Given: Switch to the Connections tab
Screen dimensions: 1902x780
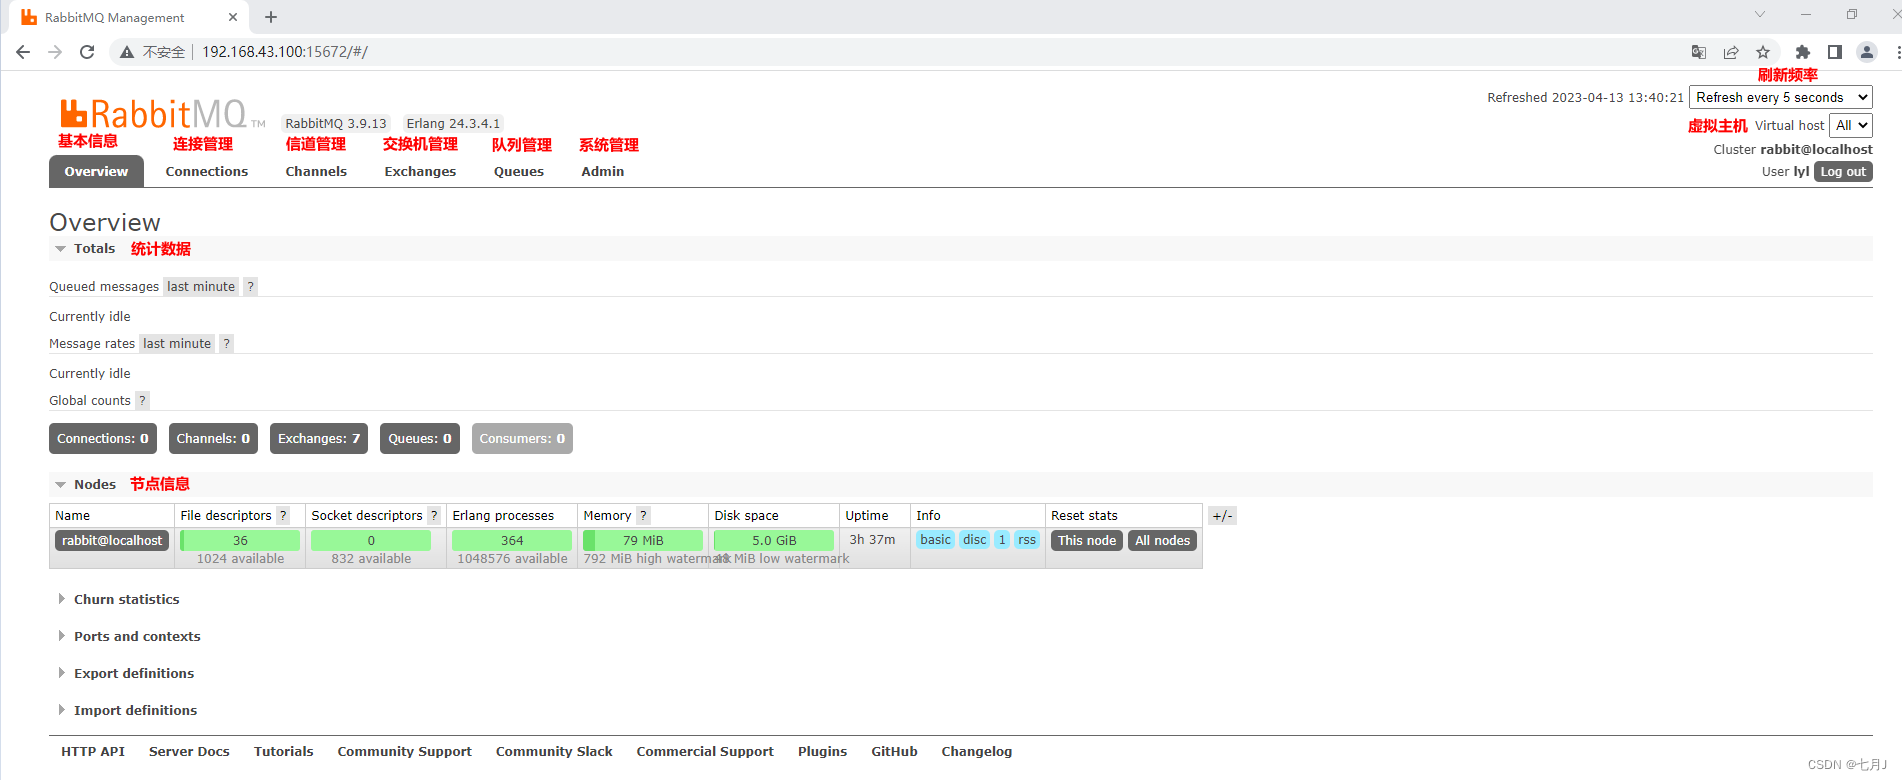Looking at the screenshot, I should (207, 171).
